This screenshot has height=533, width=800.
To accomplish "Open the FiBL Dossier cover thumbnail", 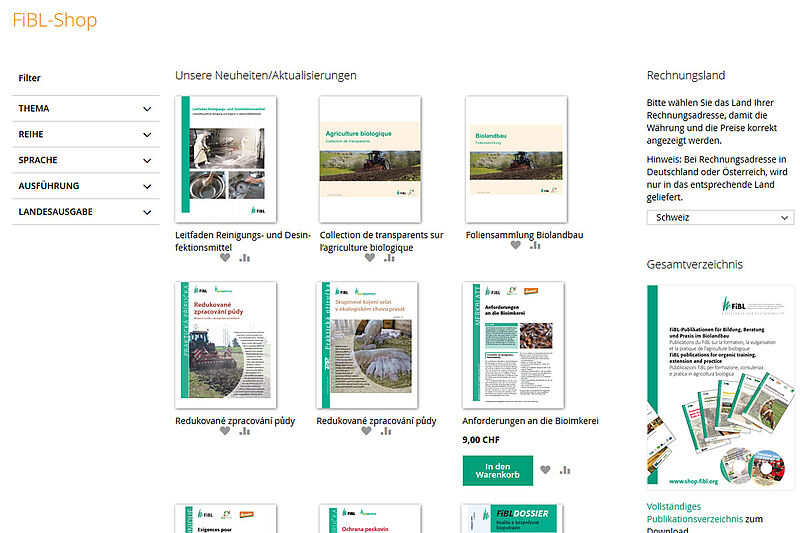I will (x=512, y=519).
